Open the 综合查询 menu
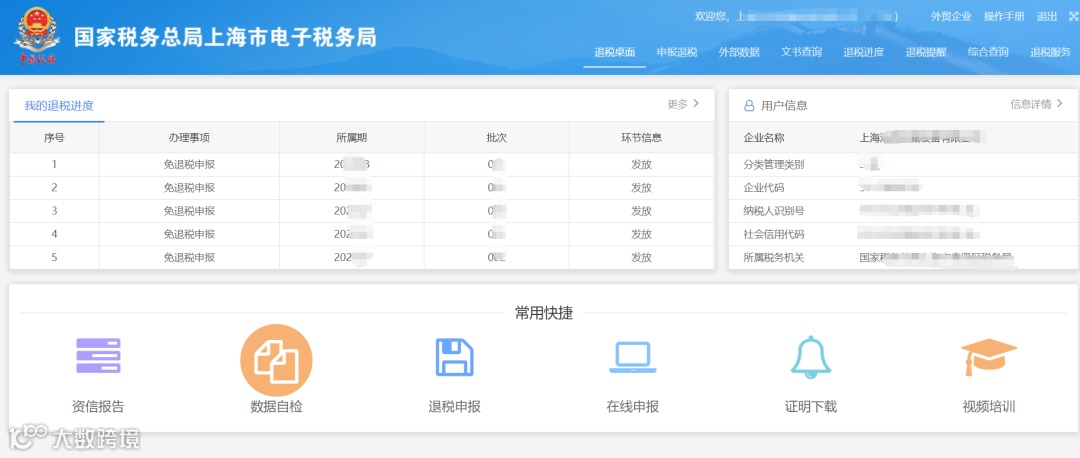1080x458 pixels. (x=988, y=52)
